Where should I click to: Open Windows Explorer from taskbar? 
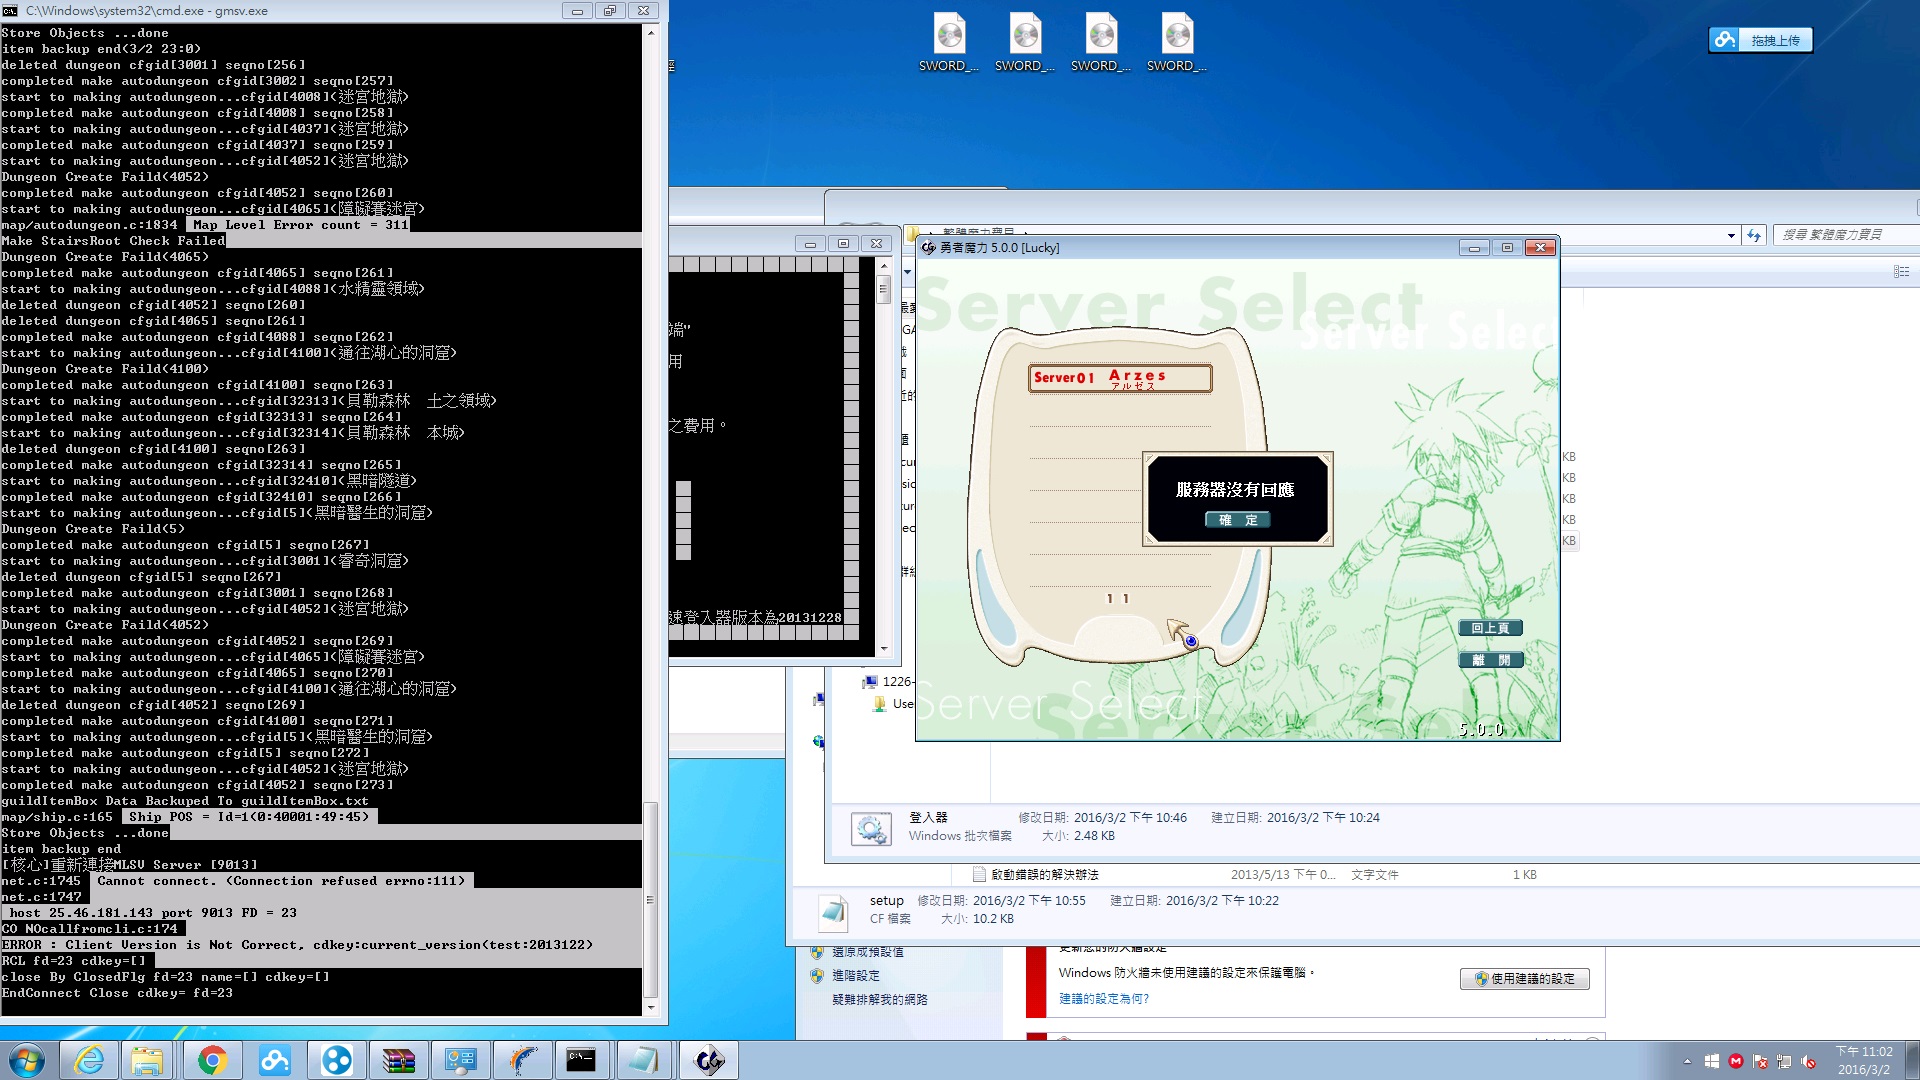(x=148, y=1060)
